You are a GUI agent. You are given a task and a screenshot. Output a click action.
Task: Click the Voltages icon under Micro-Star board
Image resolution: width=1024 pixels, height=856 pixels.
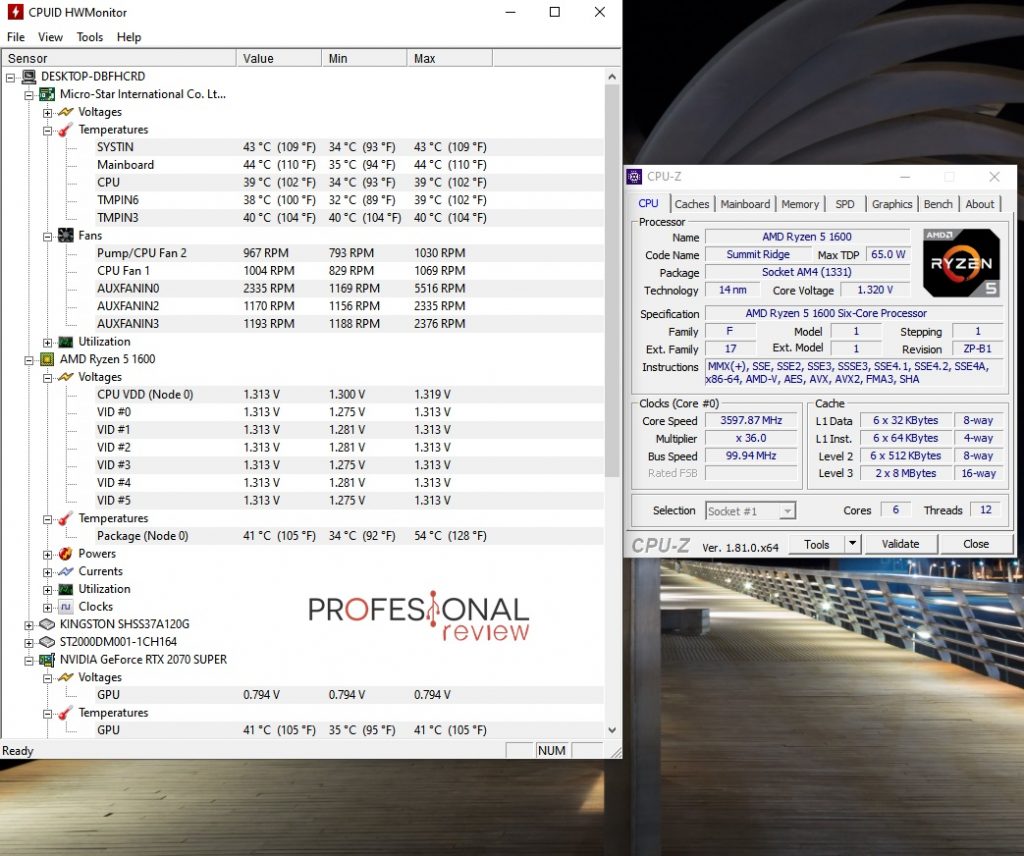pyautogui.click(x=65, y=112)
